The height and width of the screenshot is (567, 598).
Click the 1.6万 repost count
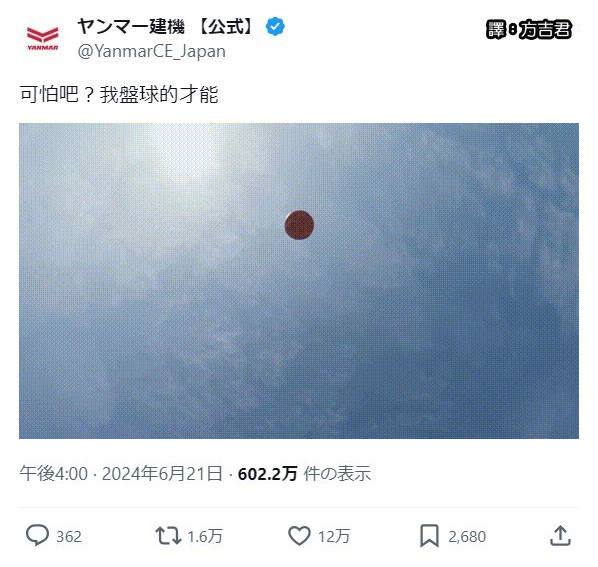click(205, 536)
